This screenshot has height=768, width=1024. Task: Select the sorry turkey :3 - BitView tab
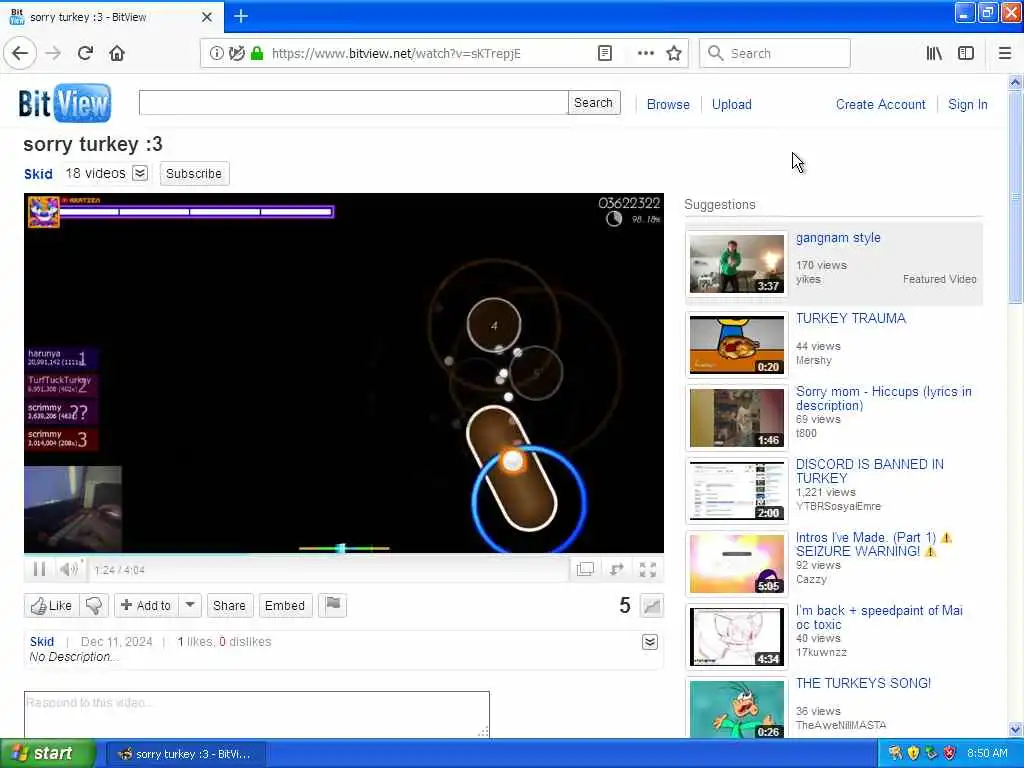coord(112,17)
